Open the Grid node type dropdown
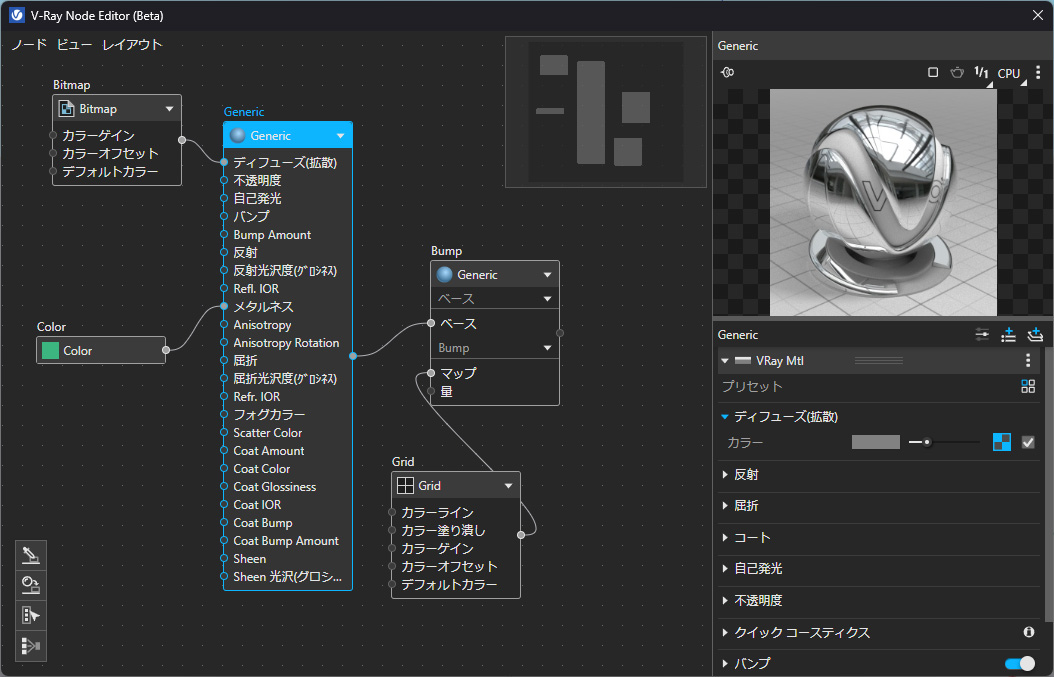Image resolution: width=1054 pixels, height=677 pixels. 508,486
